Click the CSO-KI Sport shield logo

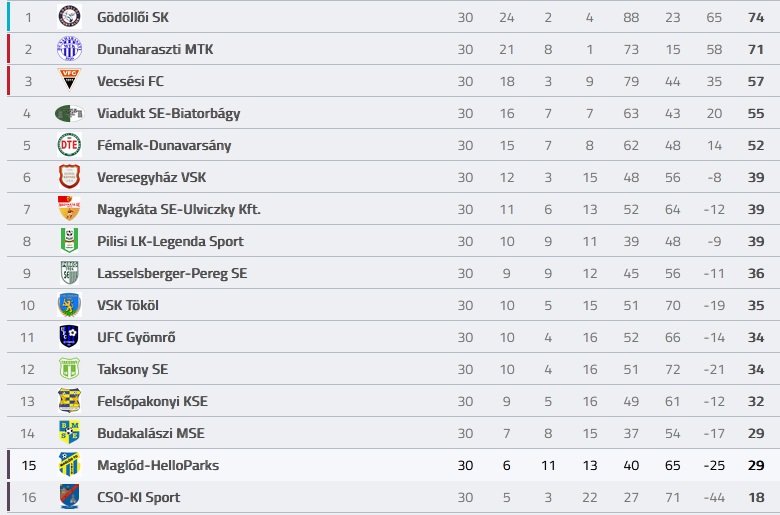click(x=69, y=497)
